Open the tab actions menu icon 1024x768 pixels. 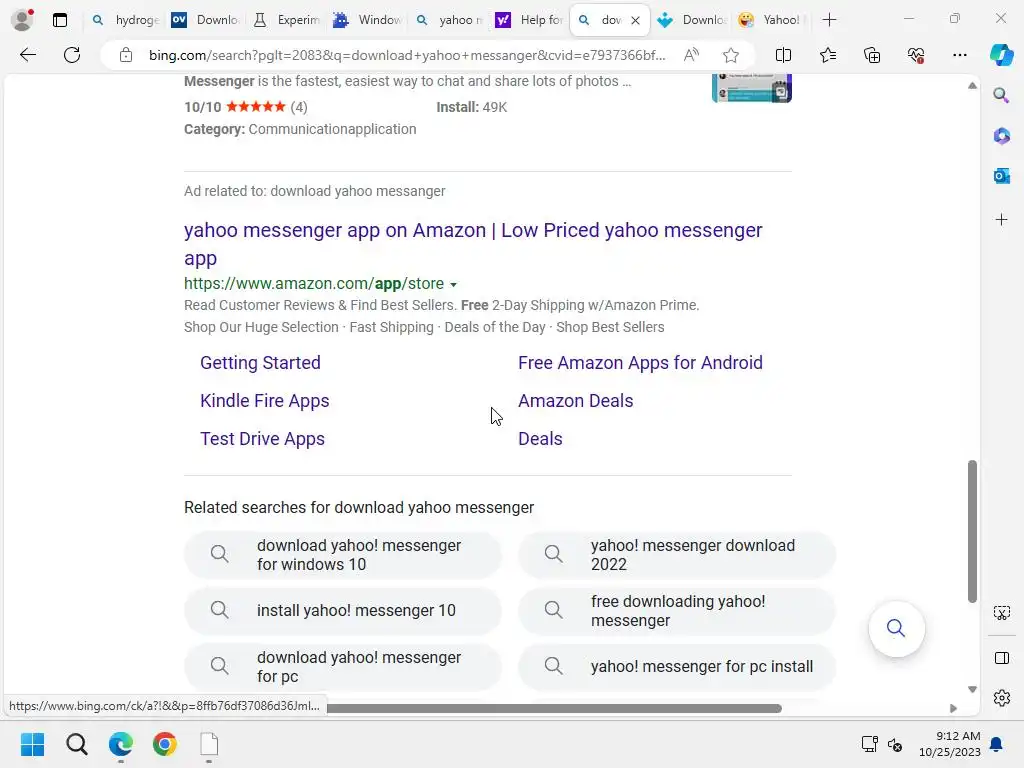coord(60,20)
